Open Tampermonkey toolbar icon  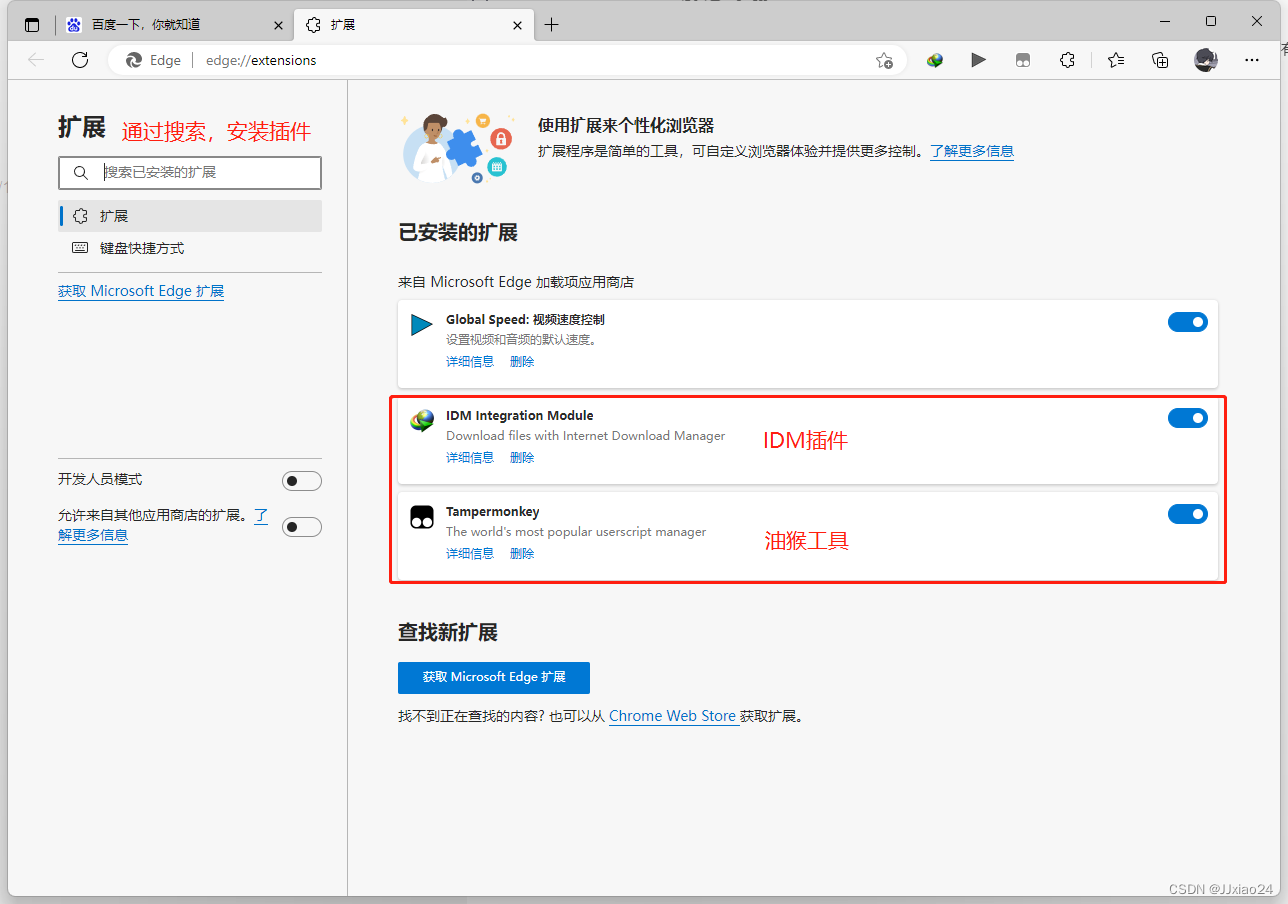pos(1022,60)
